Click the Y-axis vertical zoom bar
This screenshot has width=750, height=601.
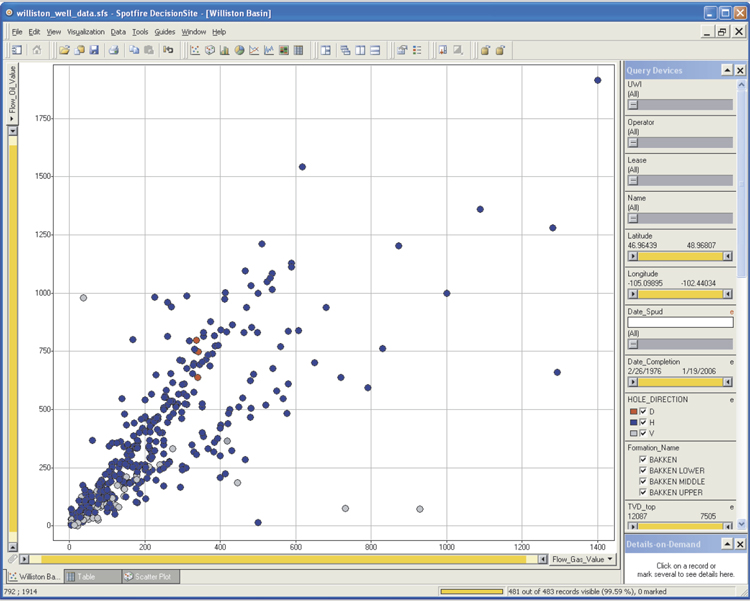click(13, 339)
